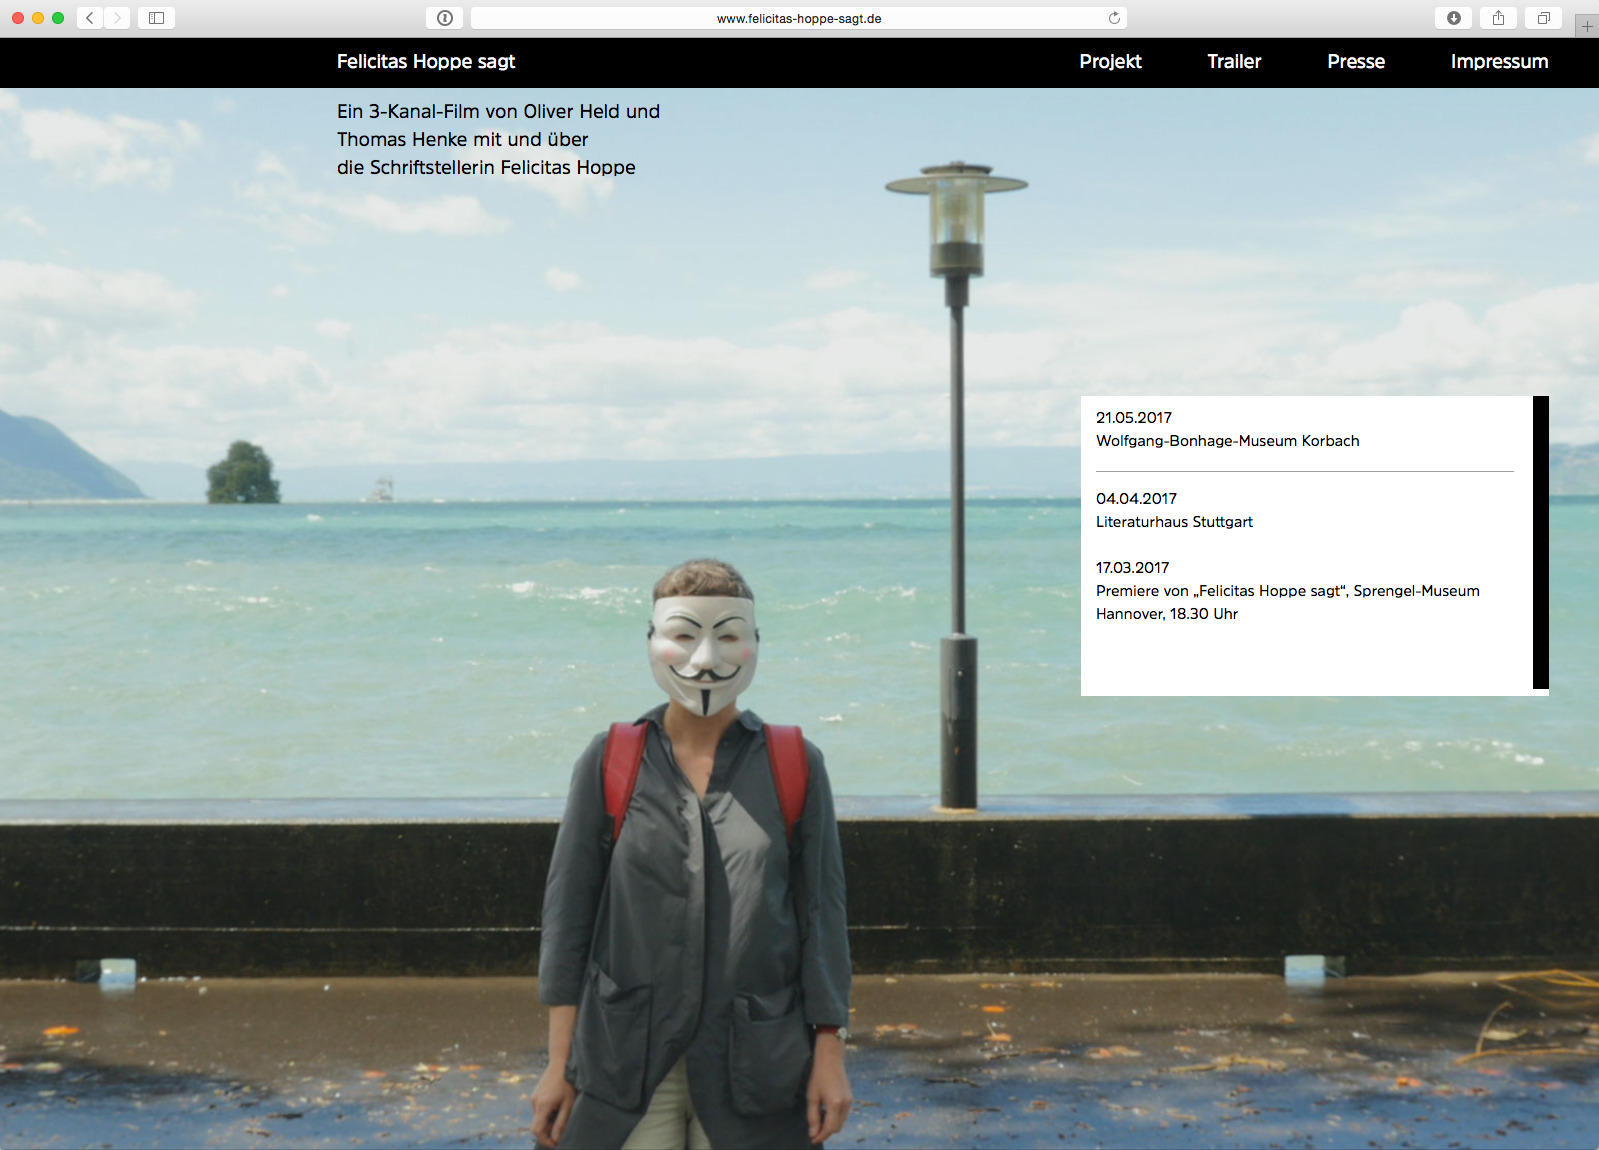Image resolution: width=1599 pixels, height=1150 pixels.
Task: Select the 21.05.2017 date entry
Action: tap(1134, 418)
